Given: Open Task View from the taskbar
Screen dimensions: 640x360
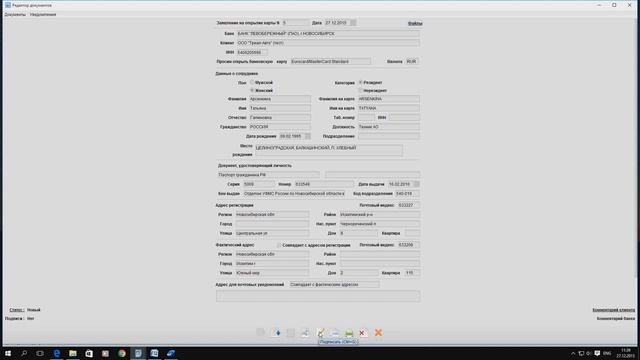Looking at the screenshot, I should point(40,353).
